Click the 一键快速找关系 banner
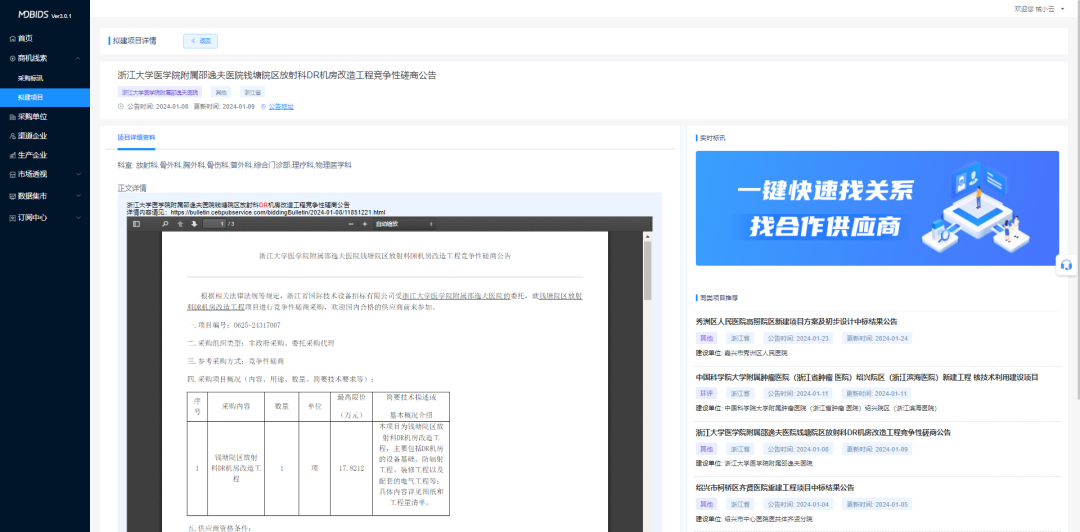 pyautogui.click(x=877, y=208)
